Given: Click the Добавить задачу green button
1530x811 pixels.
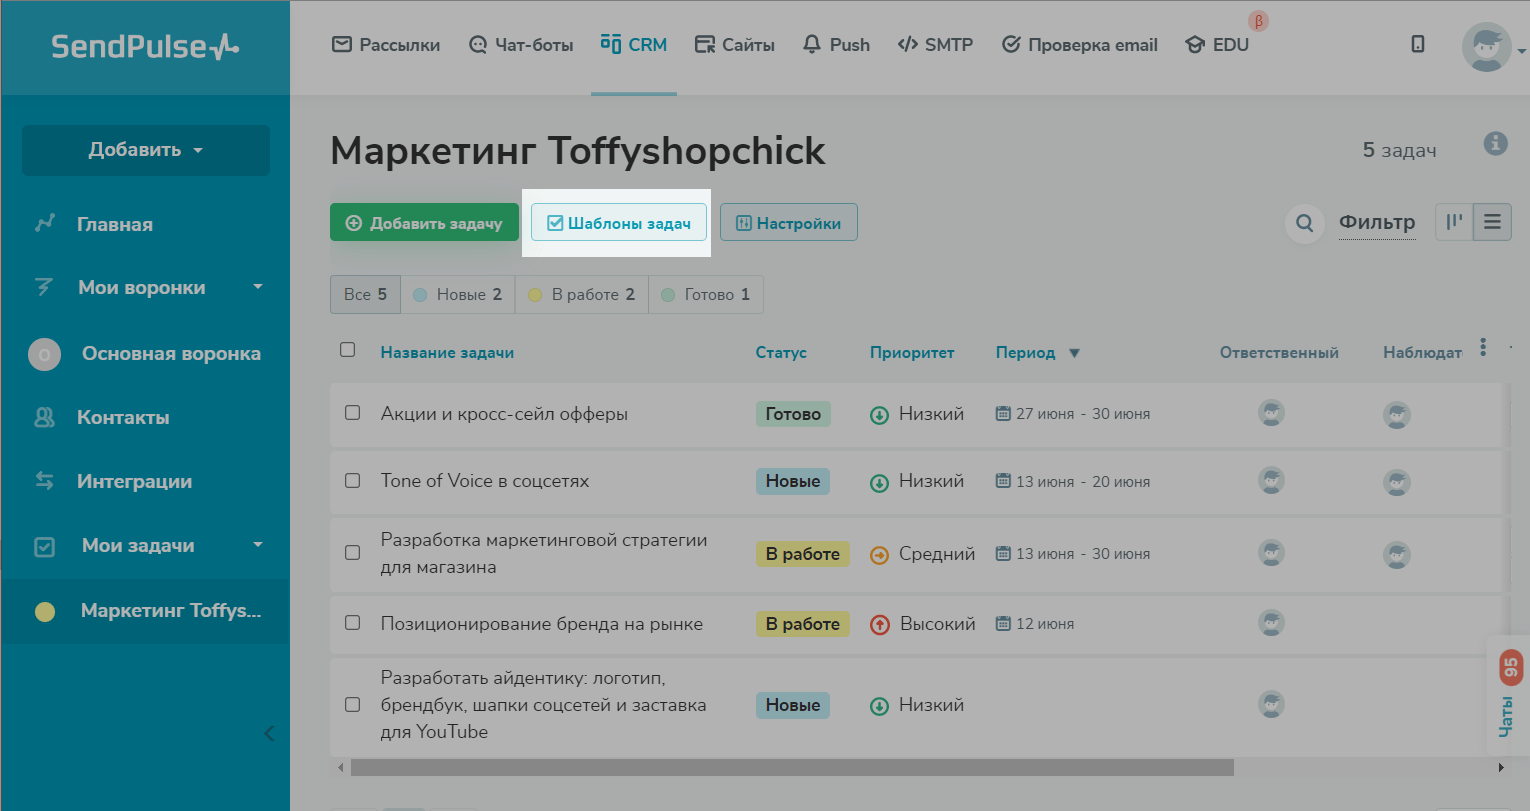Looking at the screenshot, I should (424, 223).
